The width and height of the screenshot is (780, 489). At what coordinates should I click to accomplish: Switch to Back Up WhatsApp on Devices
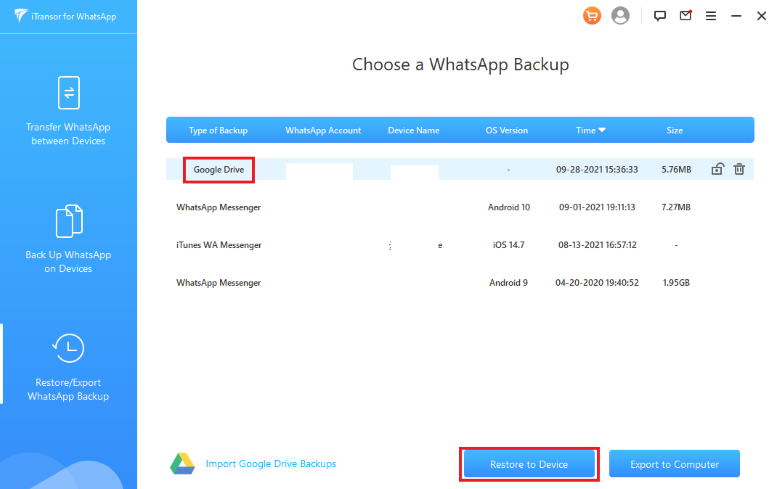[69, 238]
